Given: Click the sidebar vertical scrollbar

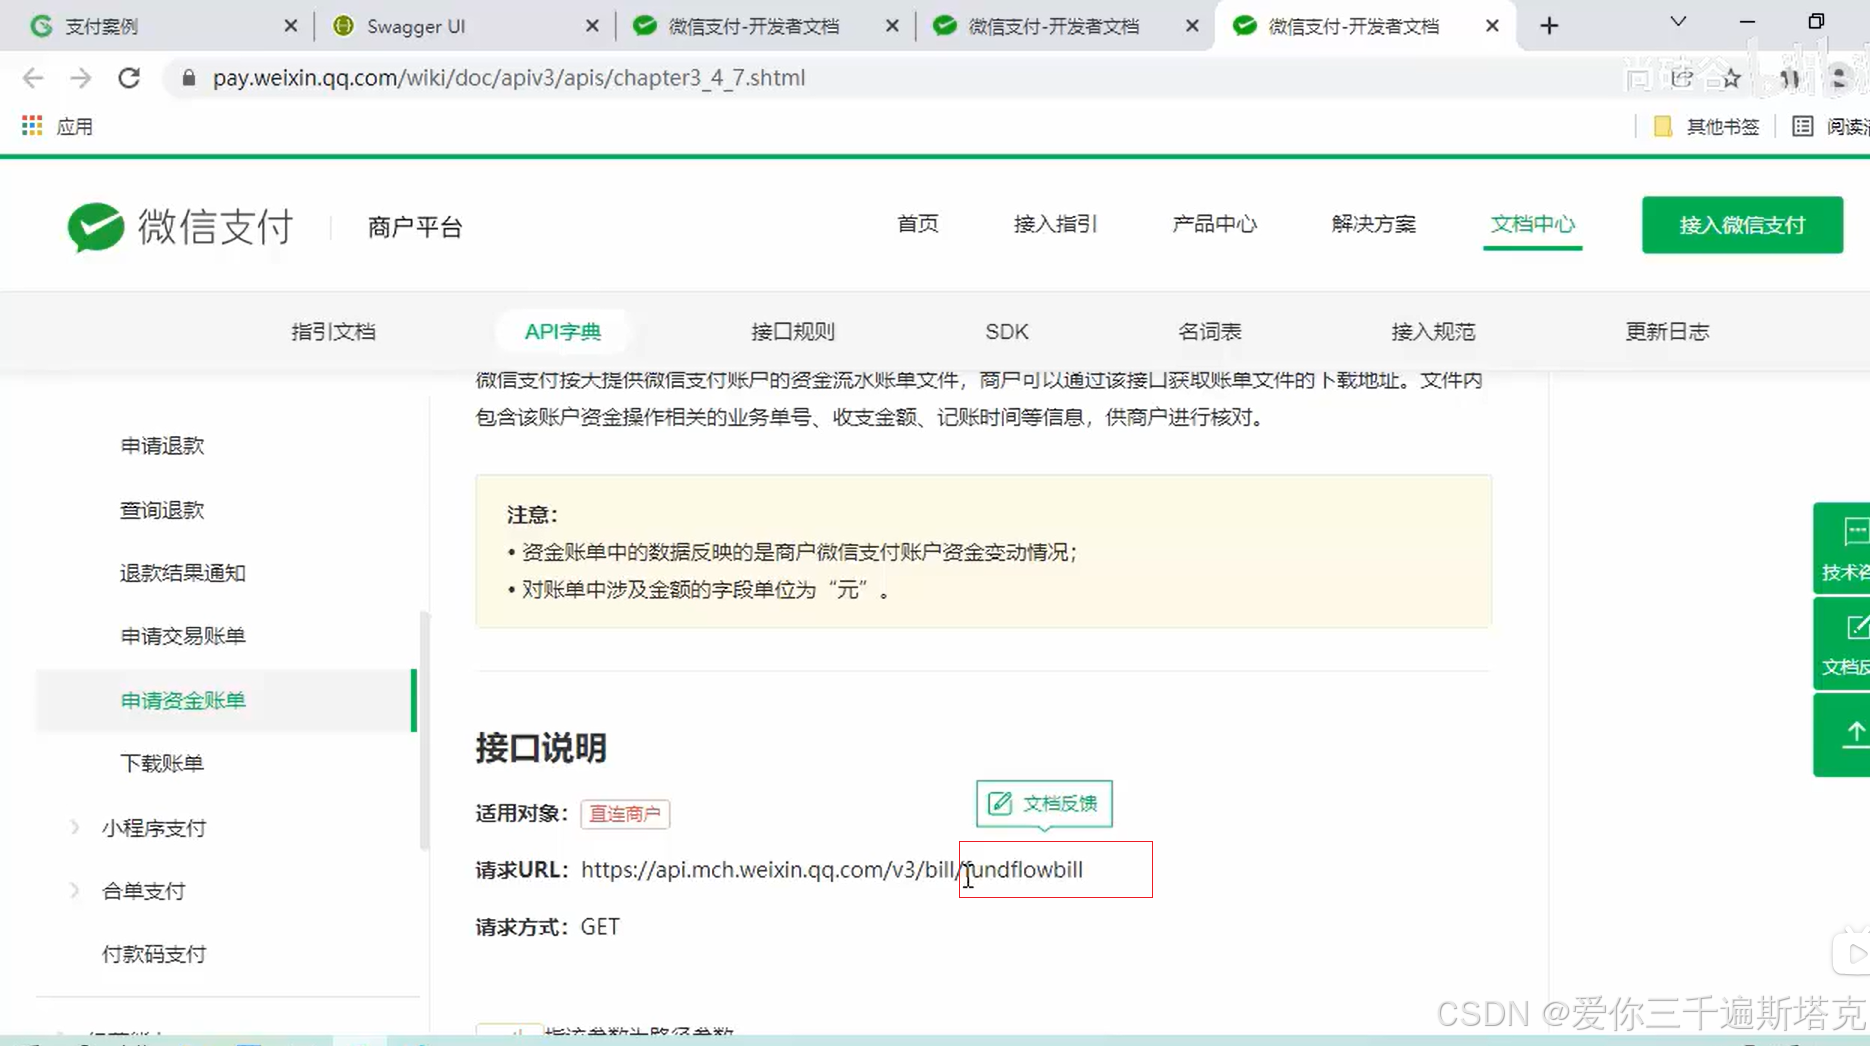Looking at the screenshot, I should point(425,730).
